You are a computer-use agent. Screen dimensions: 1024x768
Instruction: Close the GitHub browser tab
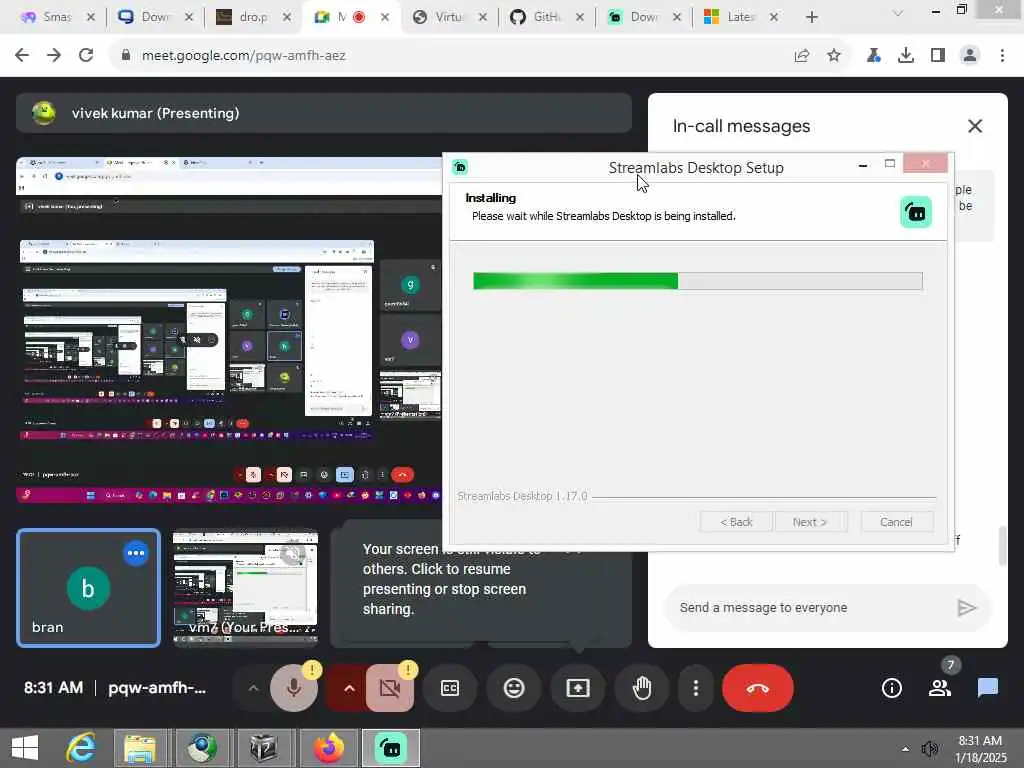pos(580,17)
